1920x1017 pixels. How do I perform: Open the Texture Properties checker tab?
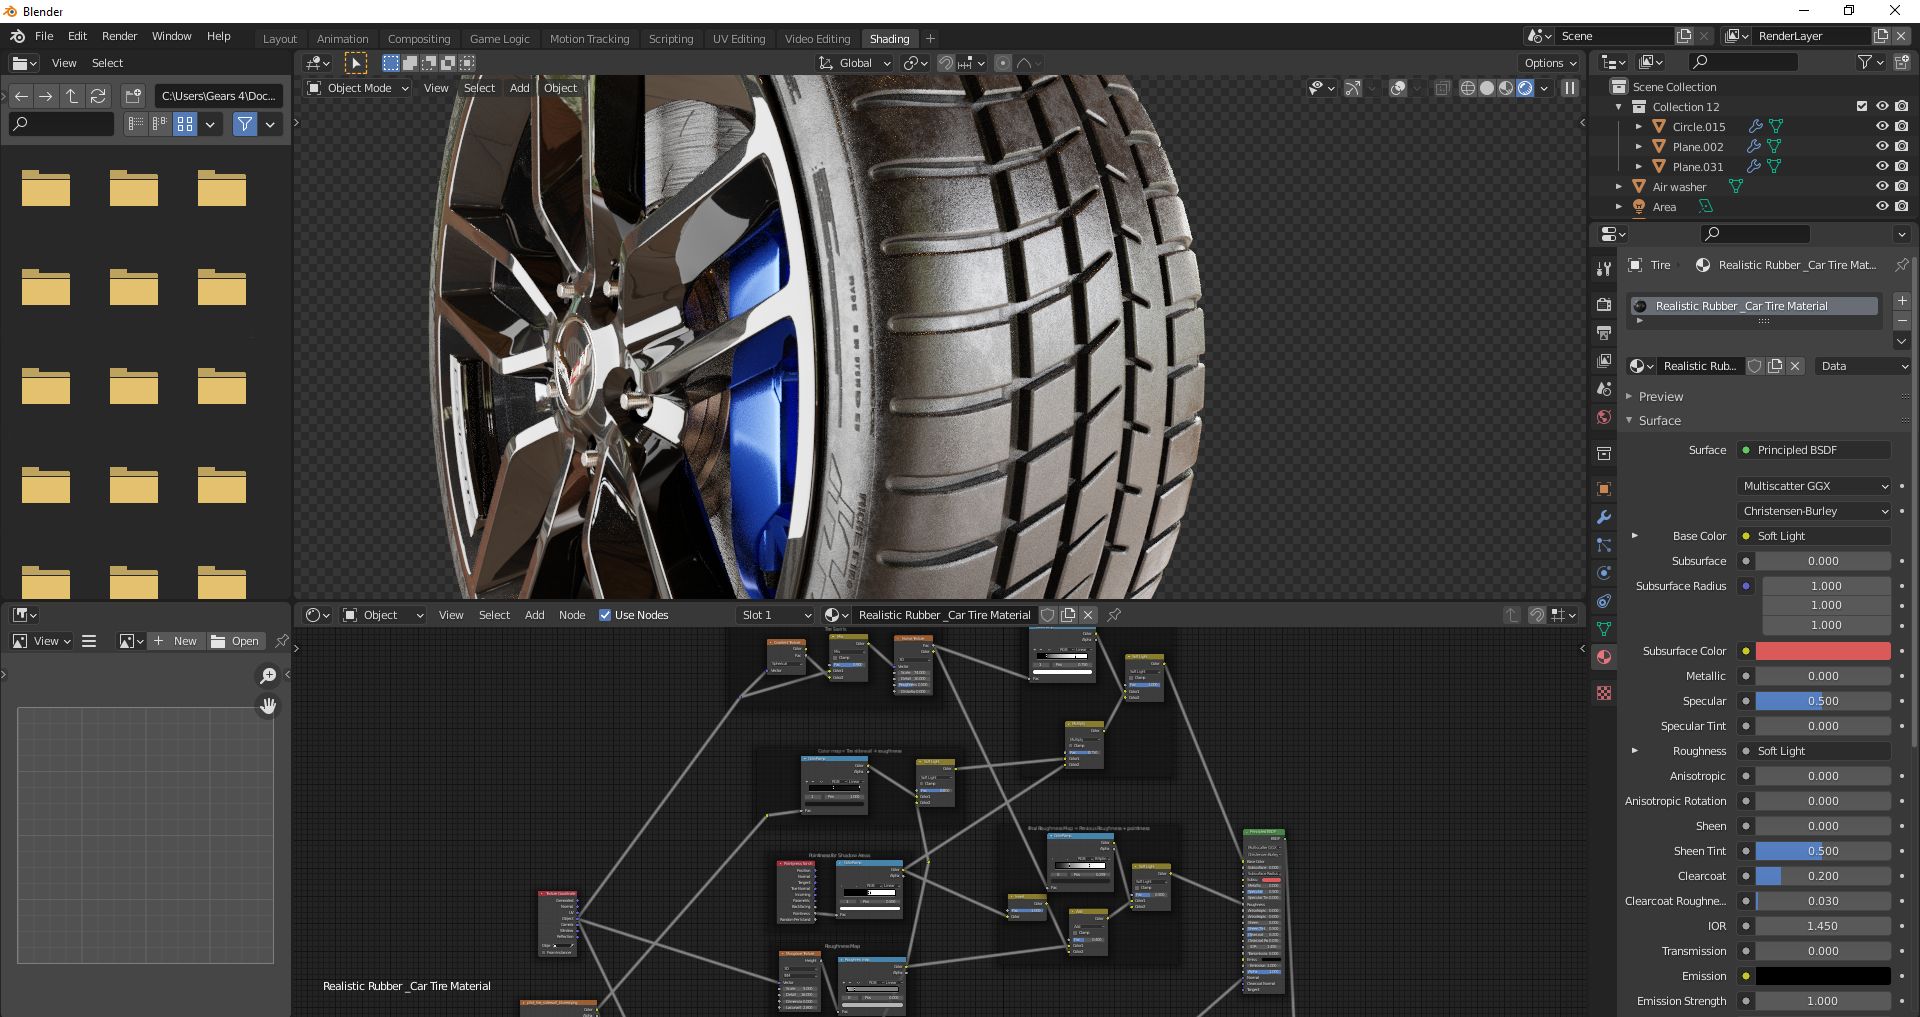tap(1604, 693)
